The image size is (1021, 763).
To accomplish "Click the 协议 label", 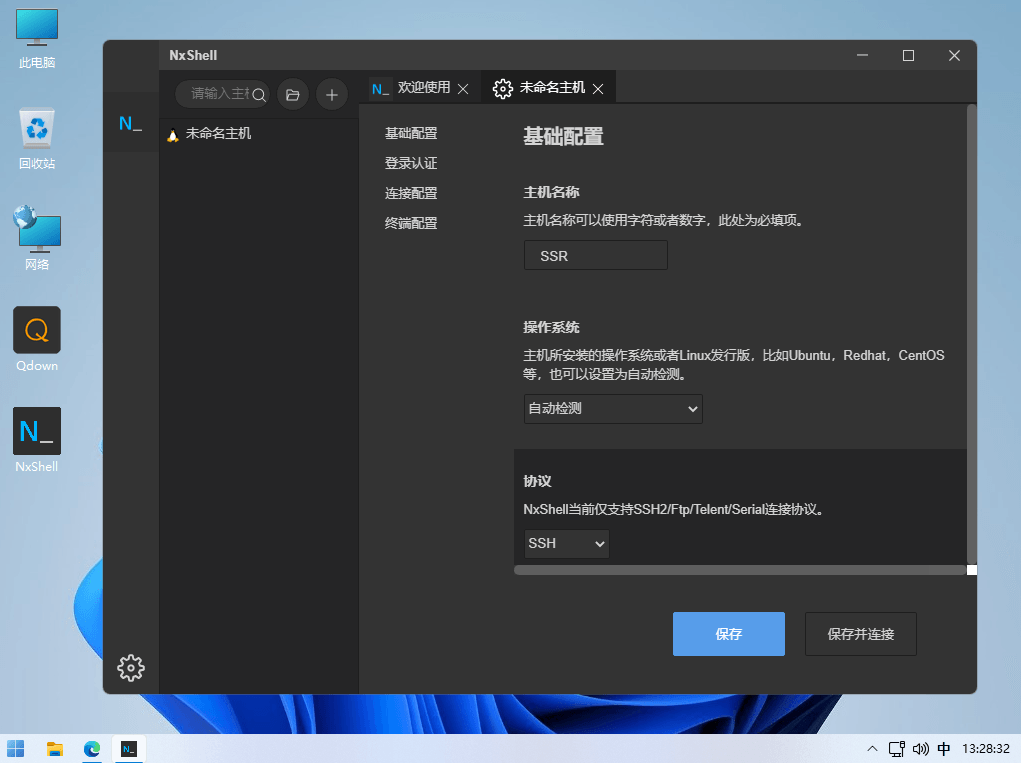I will point(537,481).
